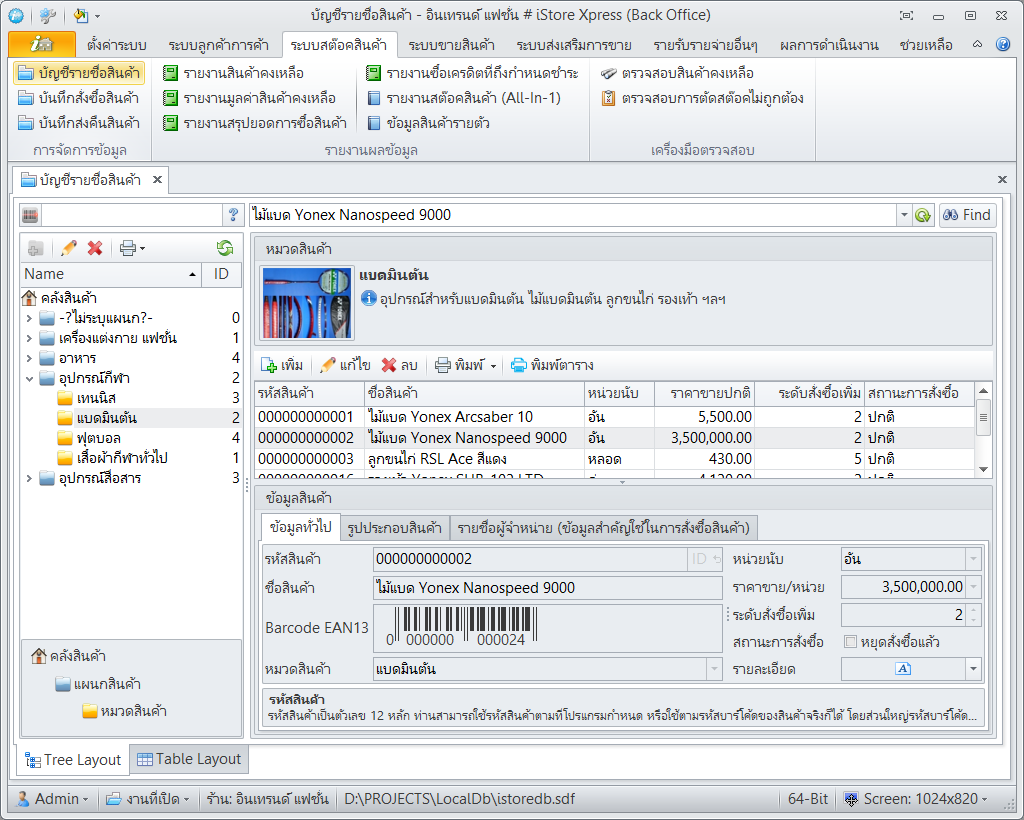The width and height of the screenshot is (1024, 820).
Task: Click the grayed add-folder icon in tree toolbar
Action: point(35,248)
